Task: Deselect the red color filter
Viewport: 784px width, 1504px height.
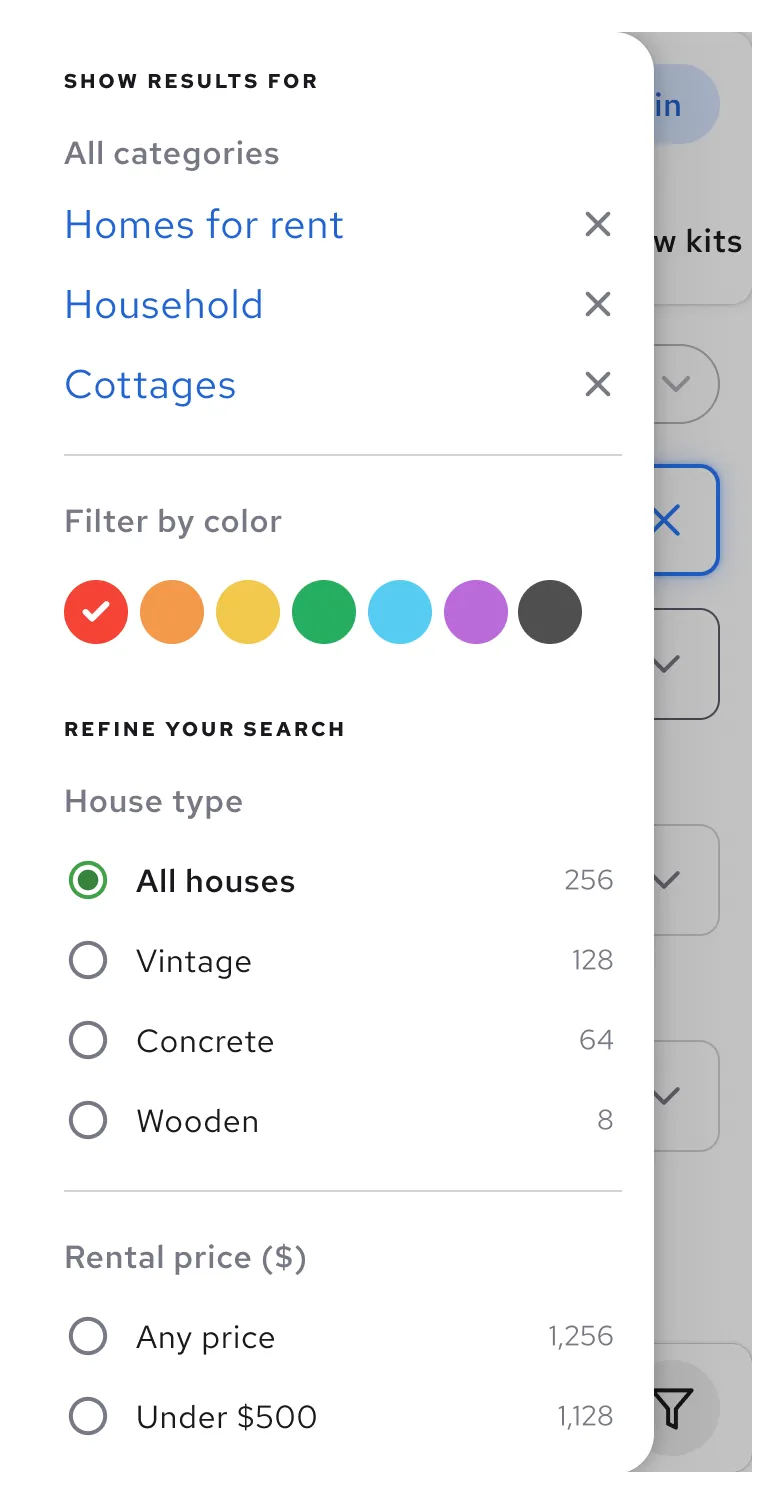Action: click(x=96, y=612)
